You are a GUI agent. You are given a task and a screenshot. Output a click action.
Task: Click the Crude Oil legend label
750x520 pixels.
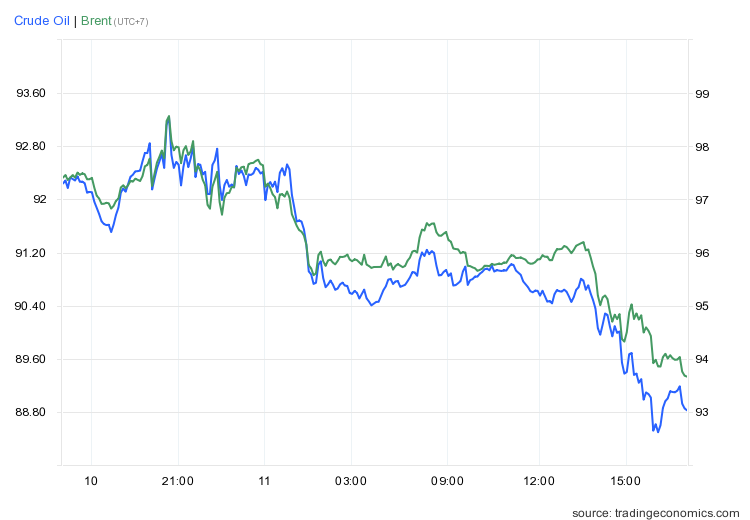tap(42, 20)
